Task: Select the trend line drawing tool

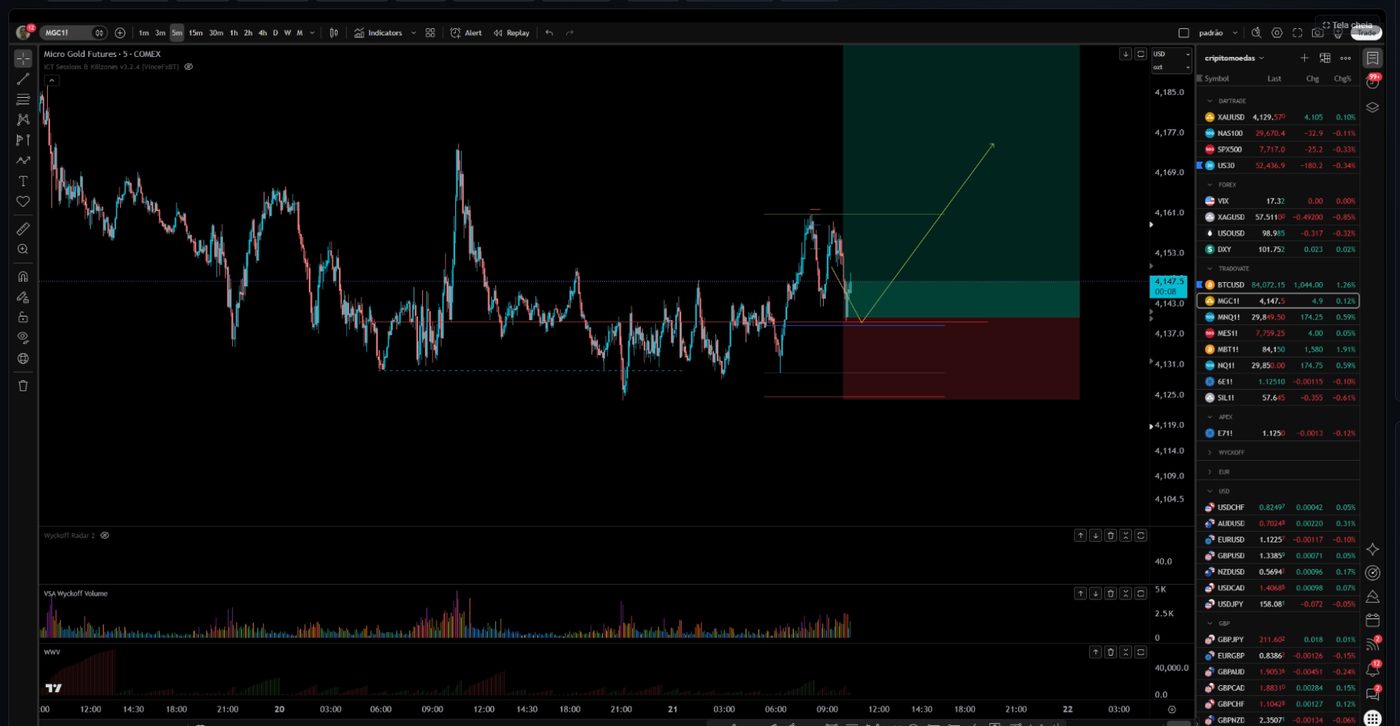Action: point(22,78)
